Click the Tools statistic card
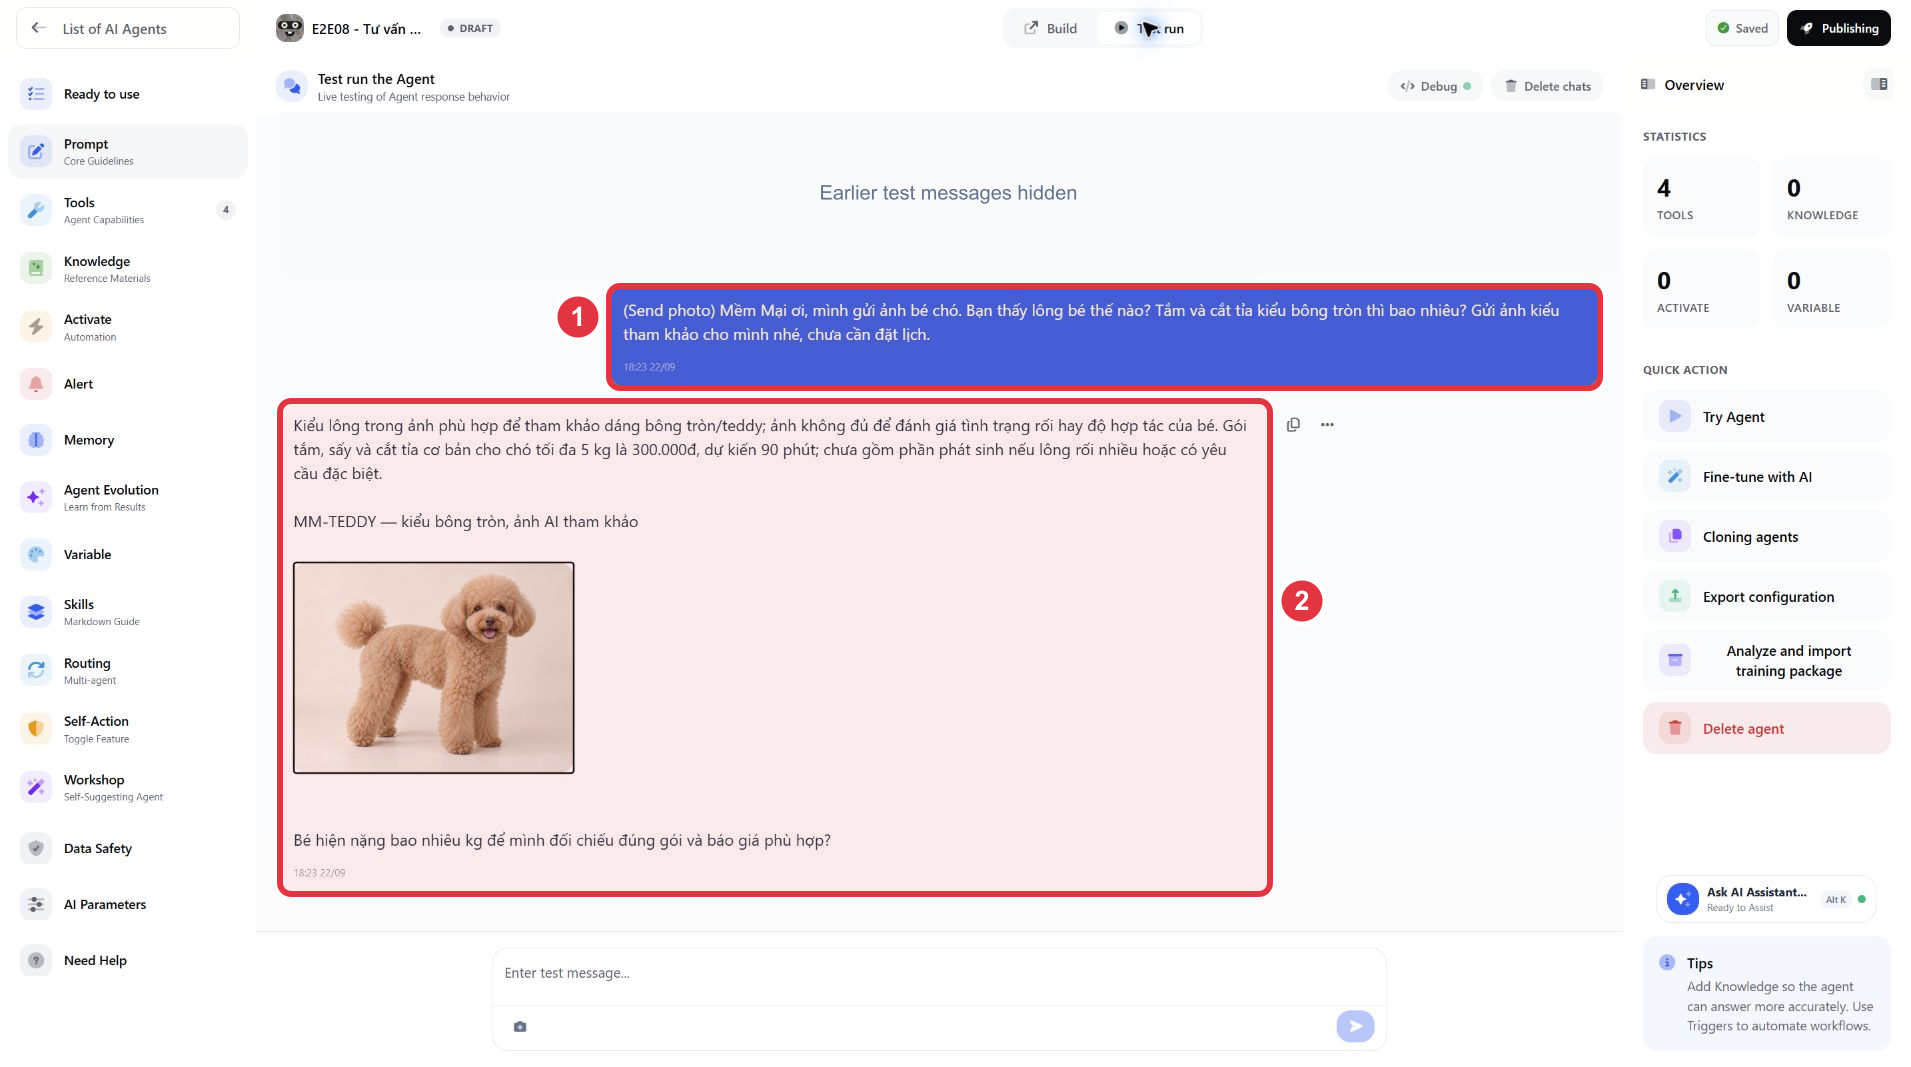 (x=1701, y=197)
